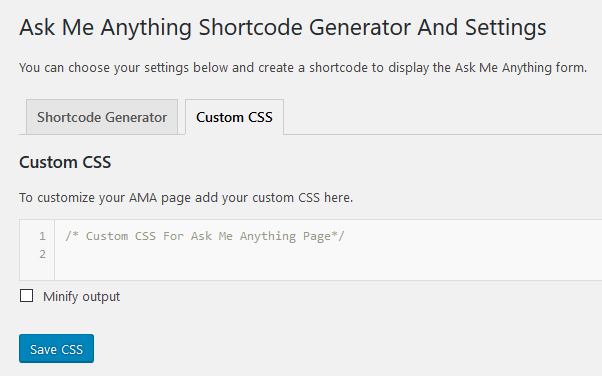Click the word 'Custom' in editor comment
This screenshot has width=602, height=376.
coord(107,236)
